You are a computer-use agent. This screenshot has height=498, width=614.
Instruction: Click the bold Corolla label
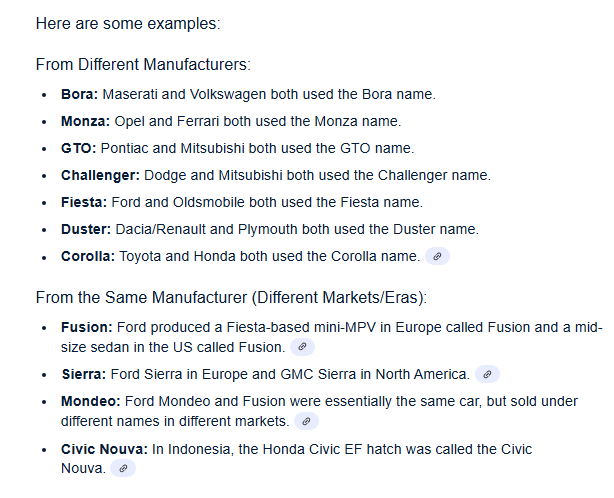coord(88,256)
